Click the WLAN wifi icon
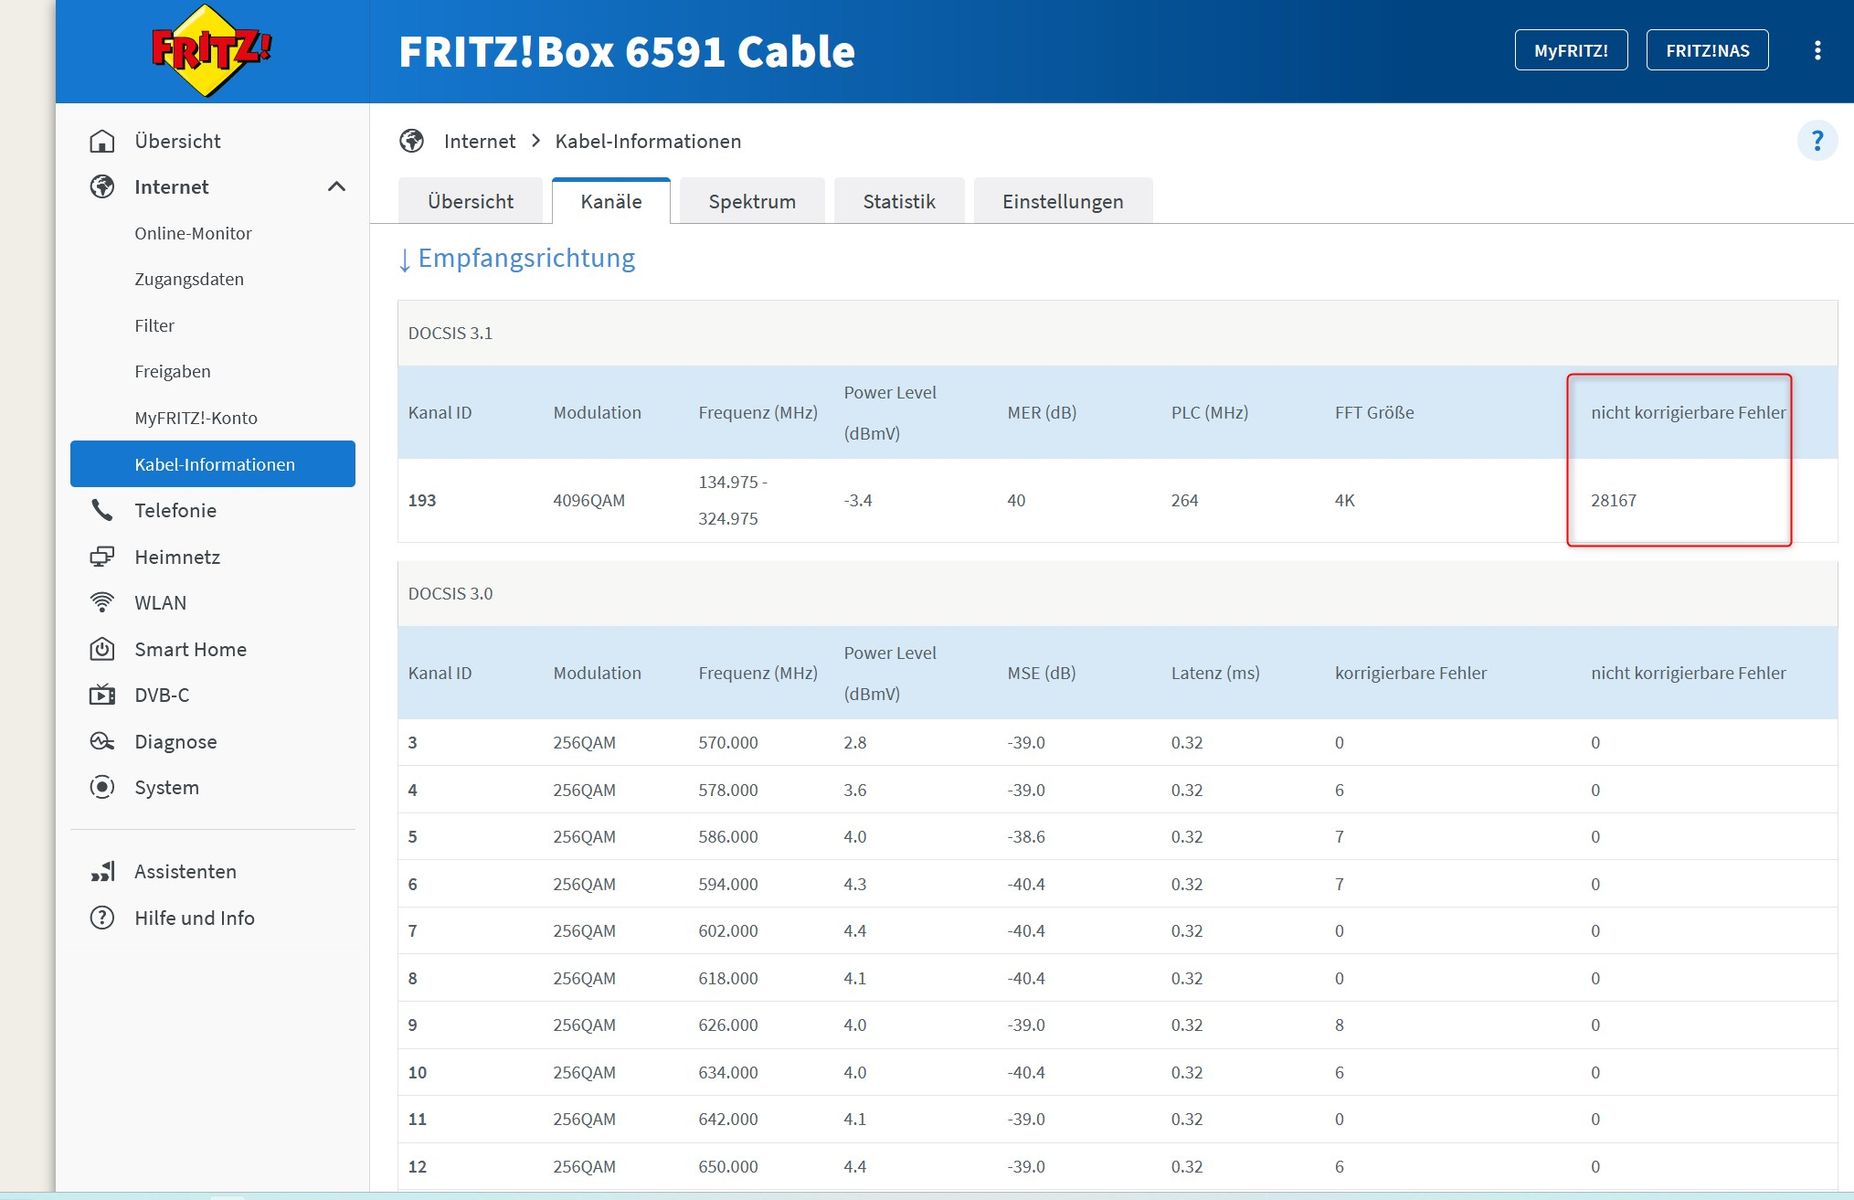Screen dimensions: 1854x1200 coord(102,603)
